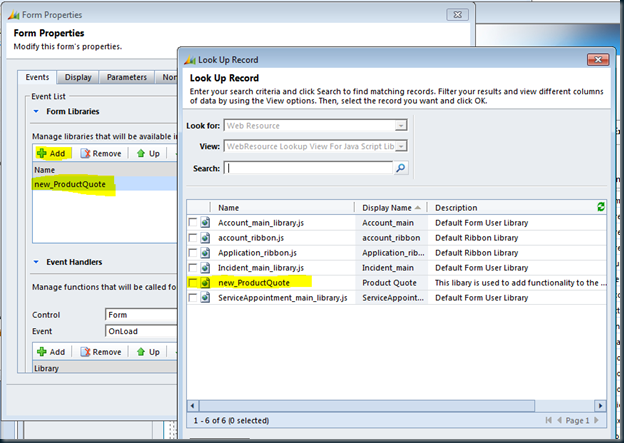Click the search magnifier icon

click(401, 168)
